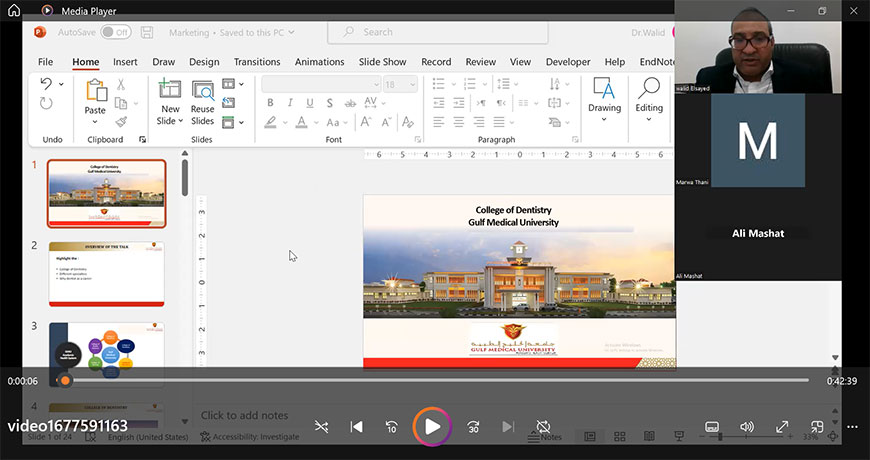Open the Slide Layout dropdown
Viewport: 870px width, 460px height.
tap(233, 84)
